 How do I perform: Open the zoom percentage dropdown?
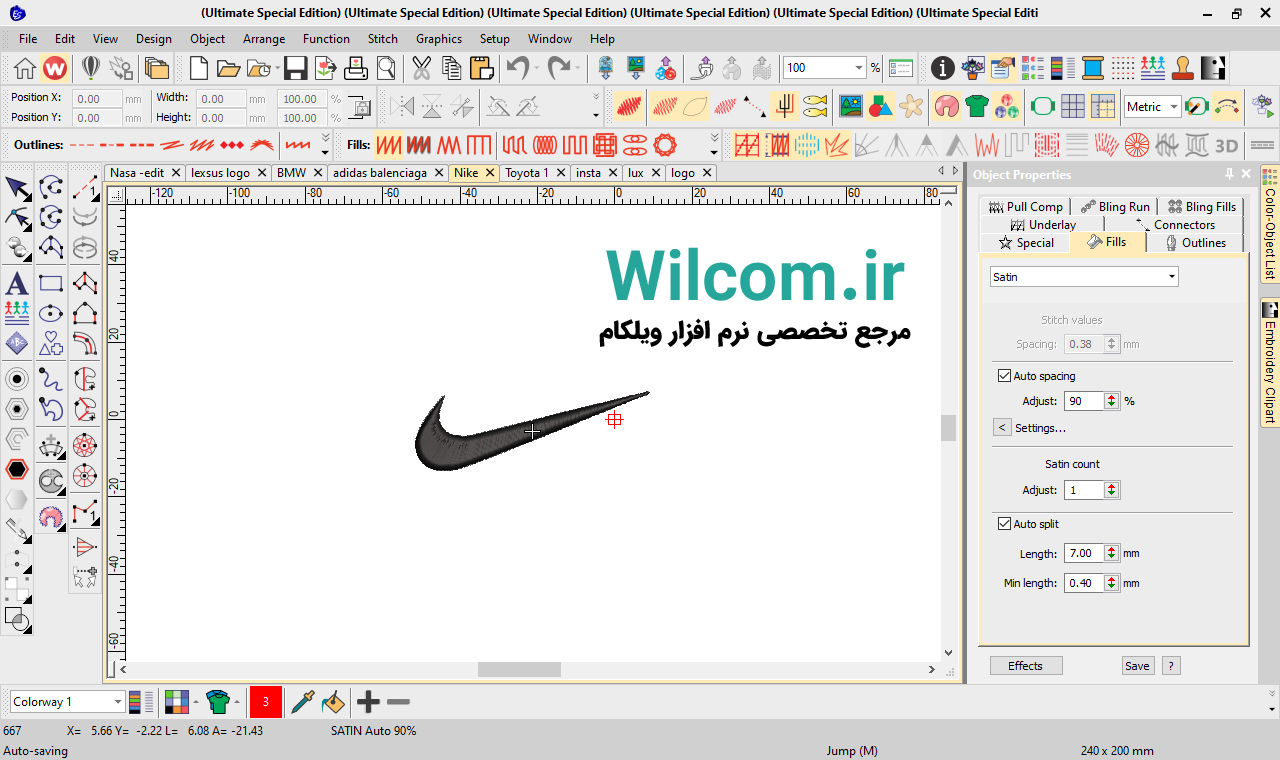(859, 68)
